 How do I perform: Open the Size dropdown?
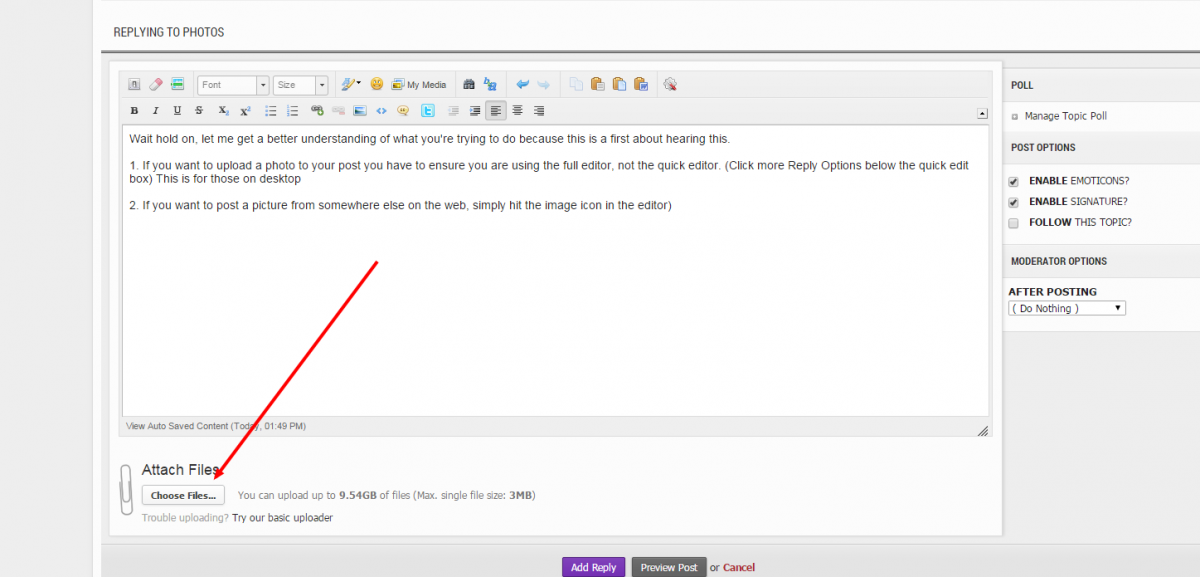[300, 86]
